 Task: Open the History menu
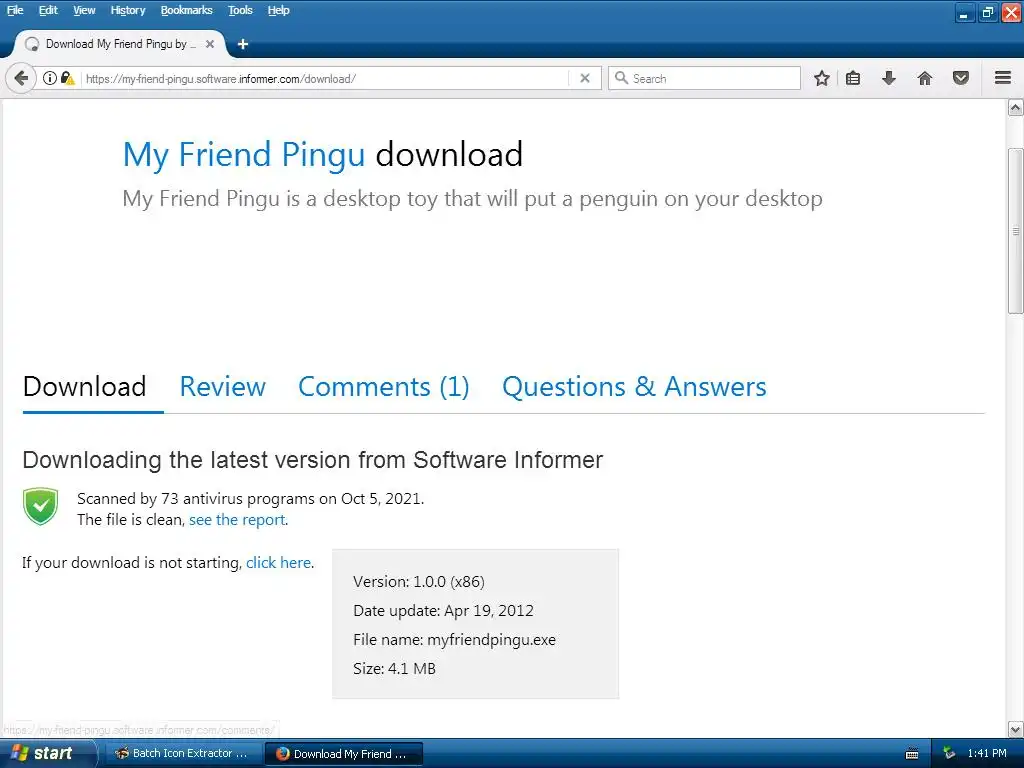(127, 10)
